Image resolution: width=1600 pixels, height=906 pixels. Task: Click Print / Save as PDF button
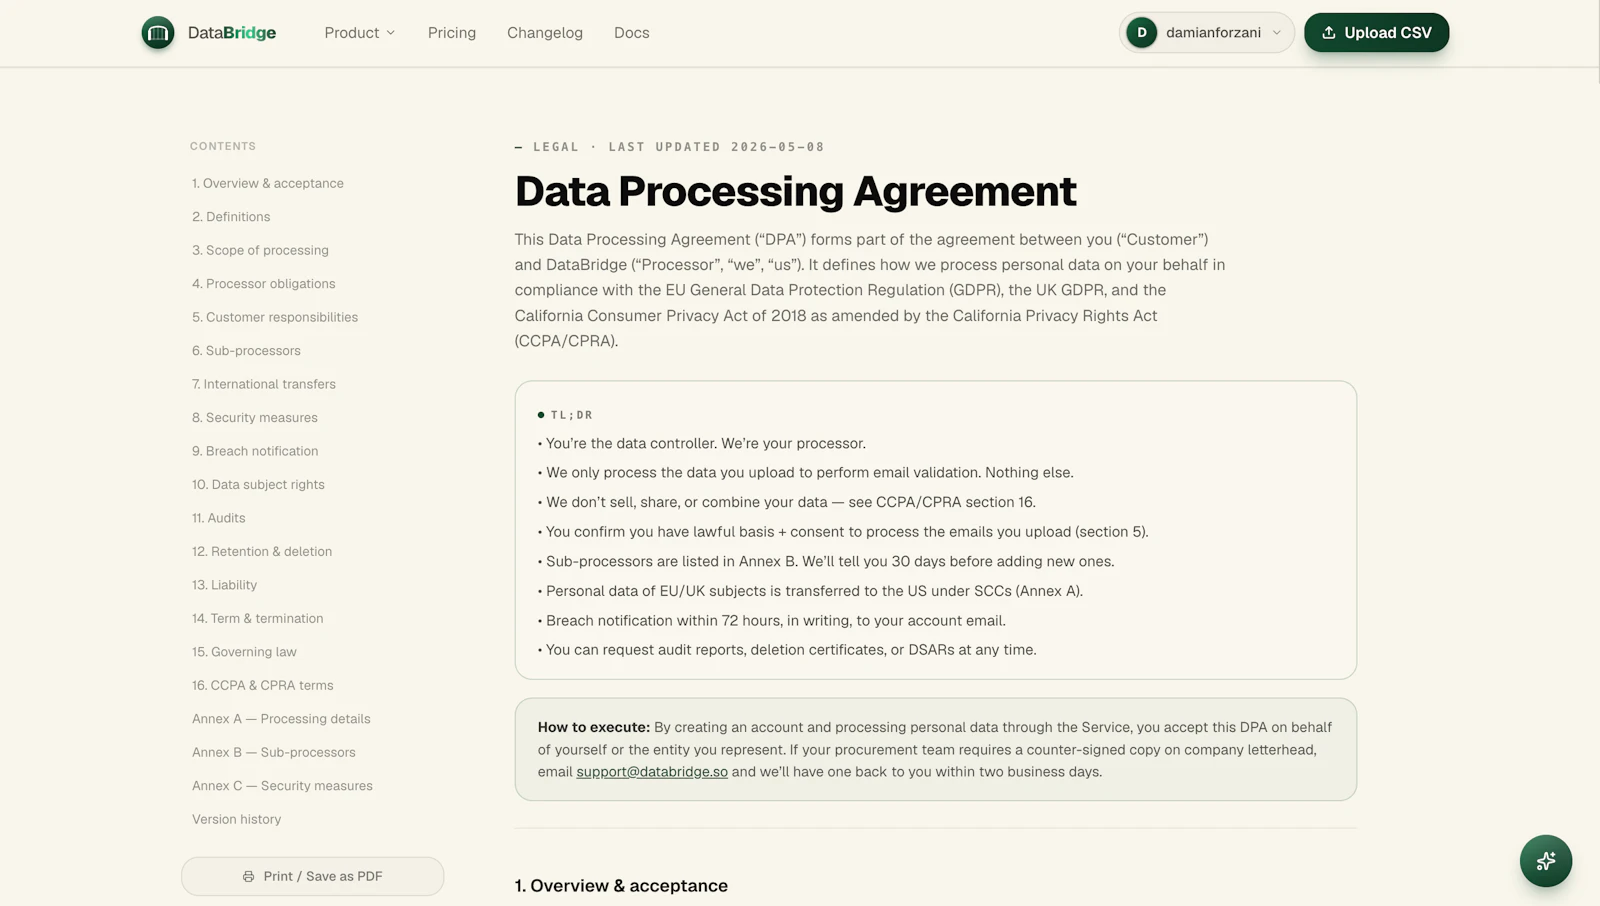[312, 876]
